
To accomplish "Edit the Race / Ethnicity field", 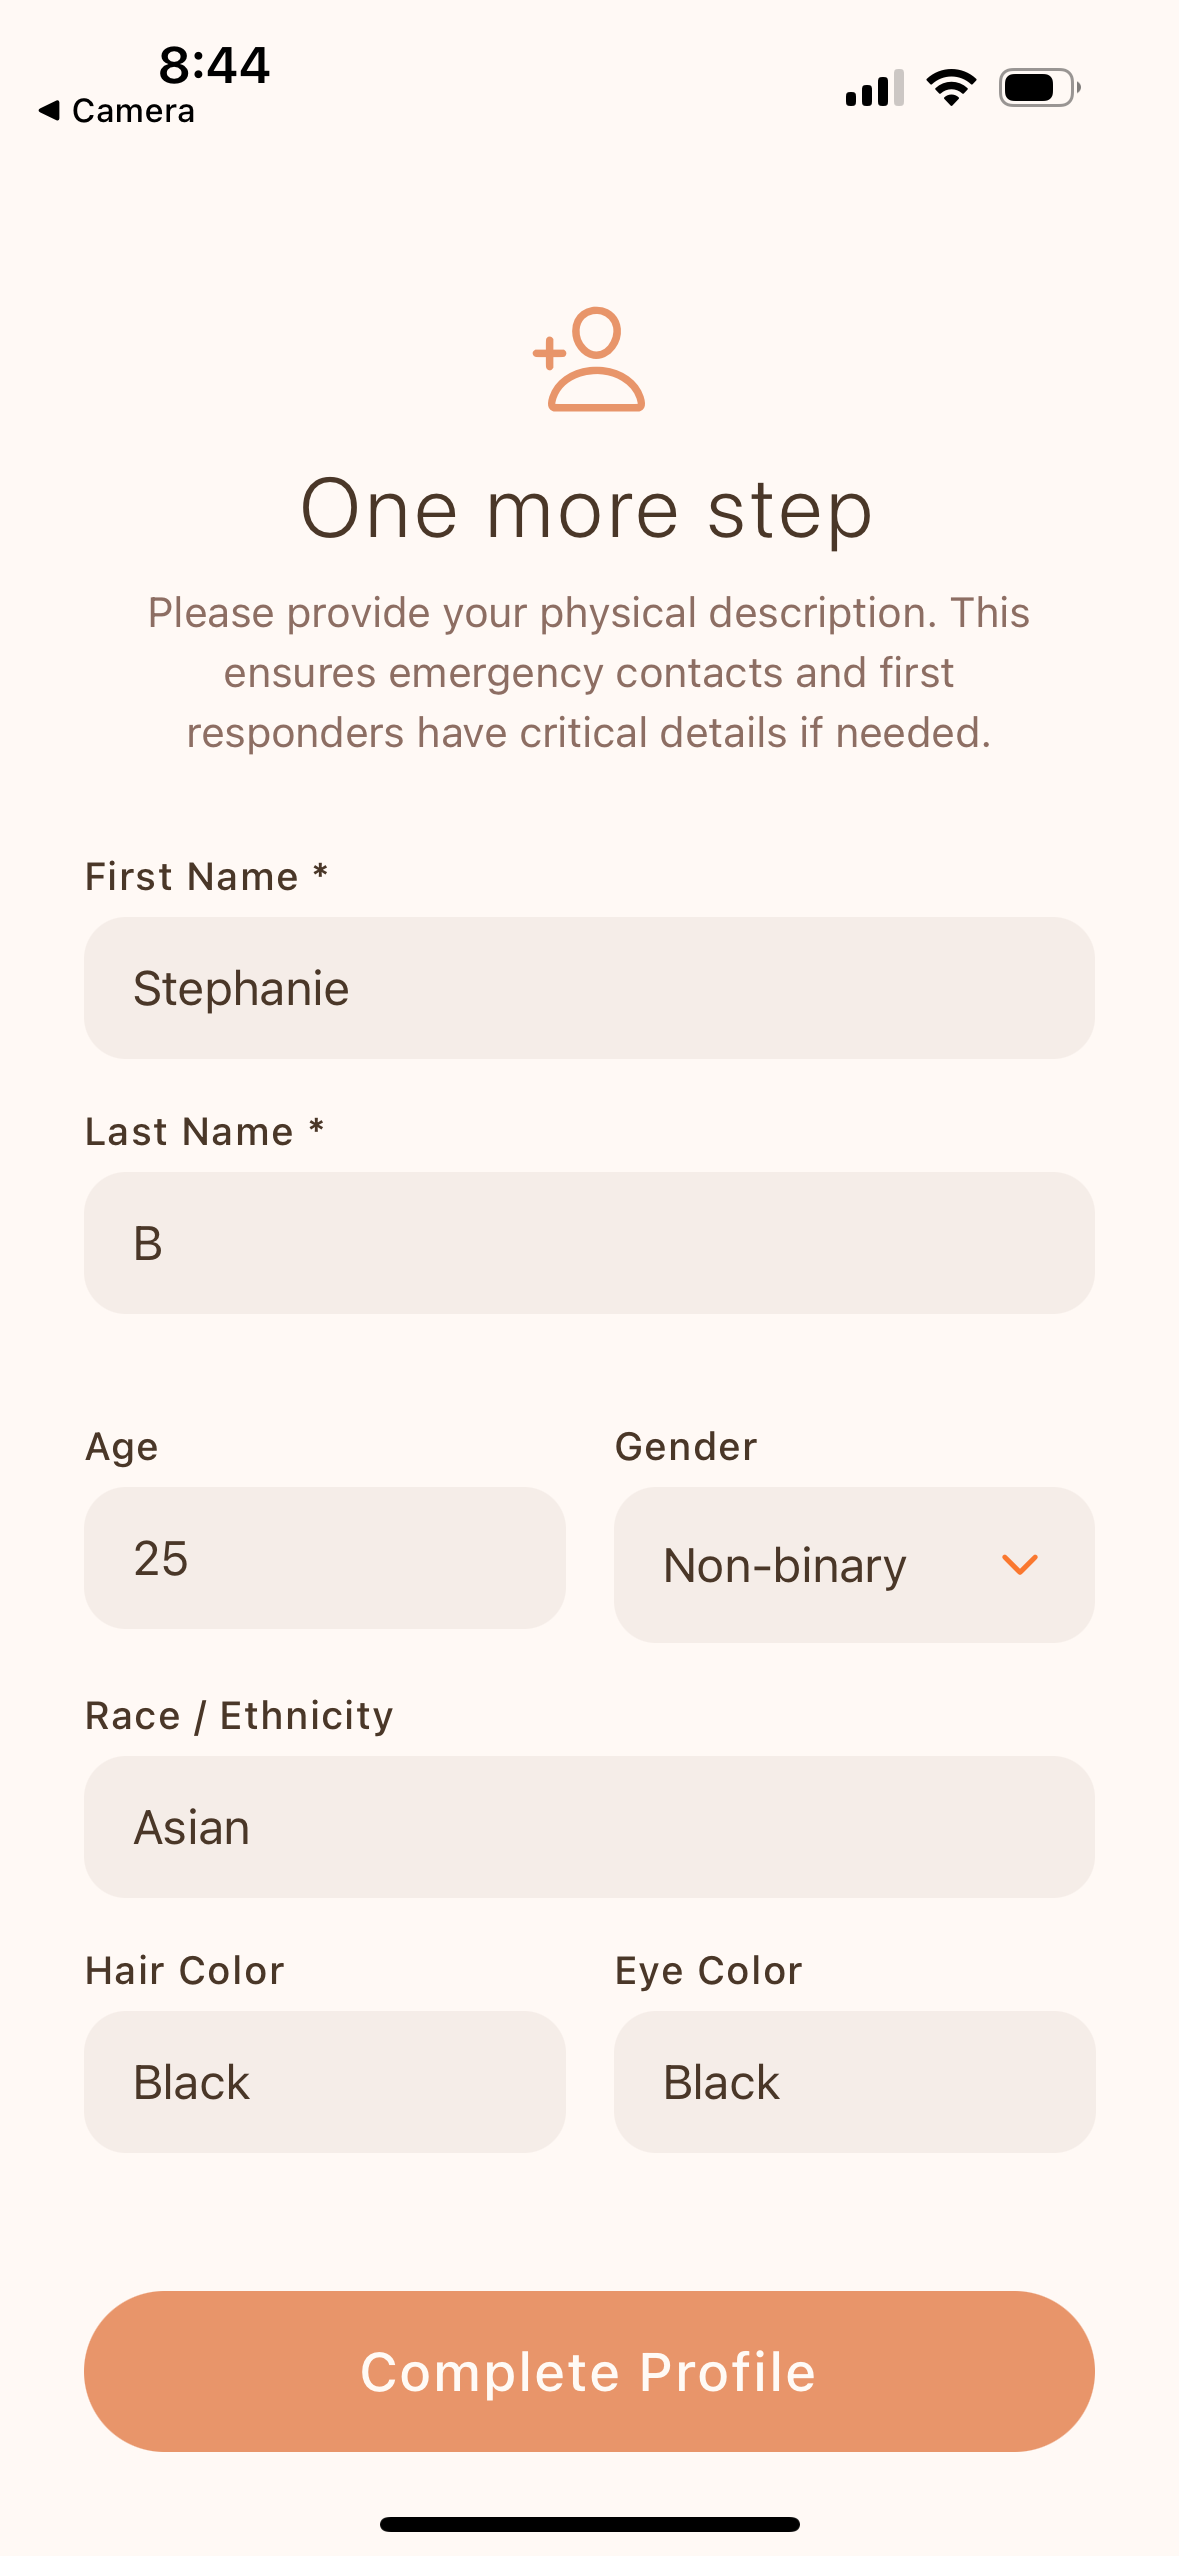I will [589, 1827].
